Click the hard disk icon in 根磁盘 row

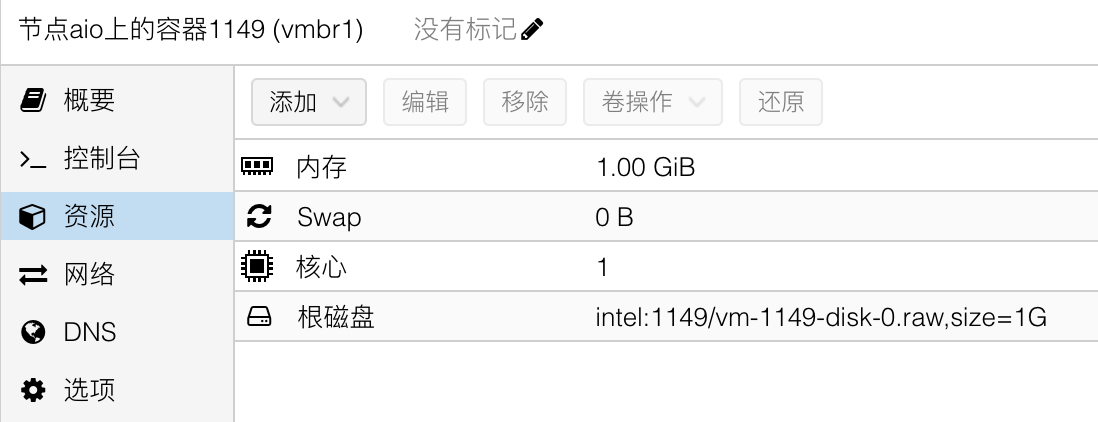pyautogui.click(x=257, y=318)
